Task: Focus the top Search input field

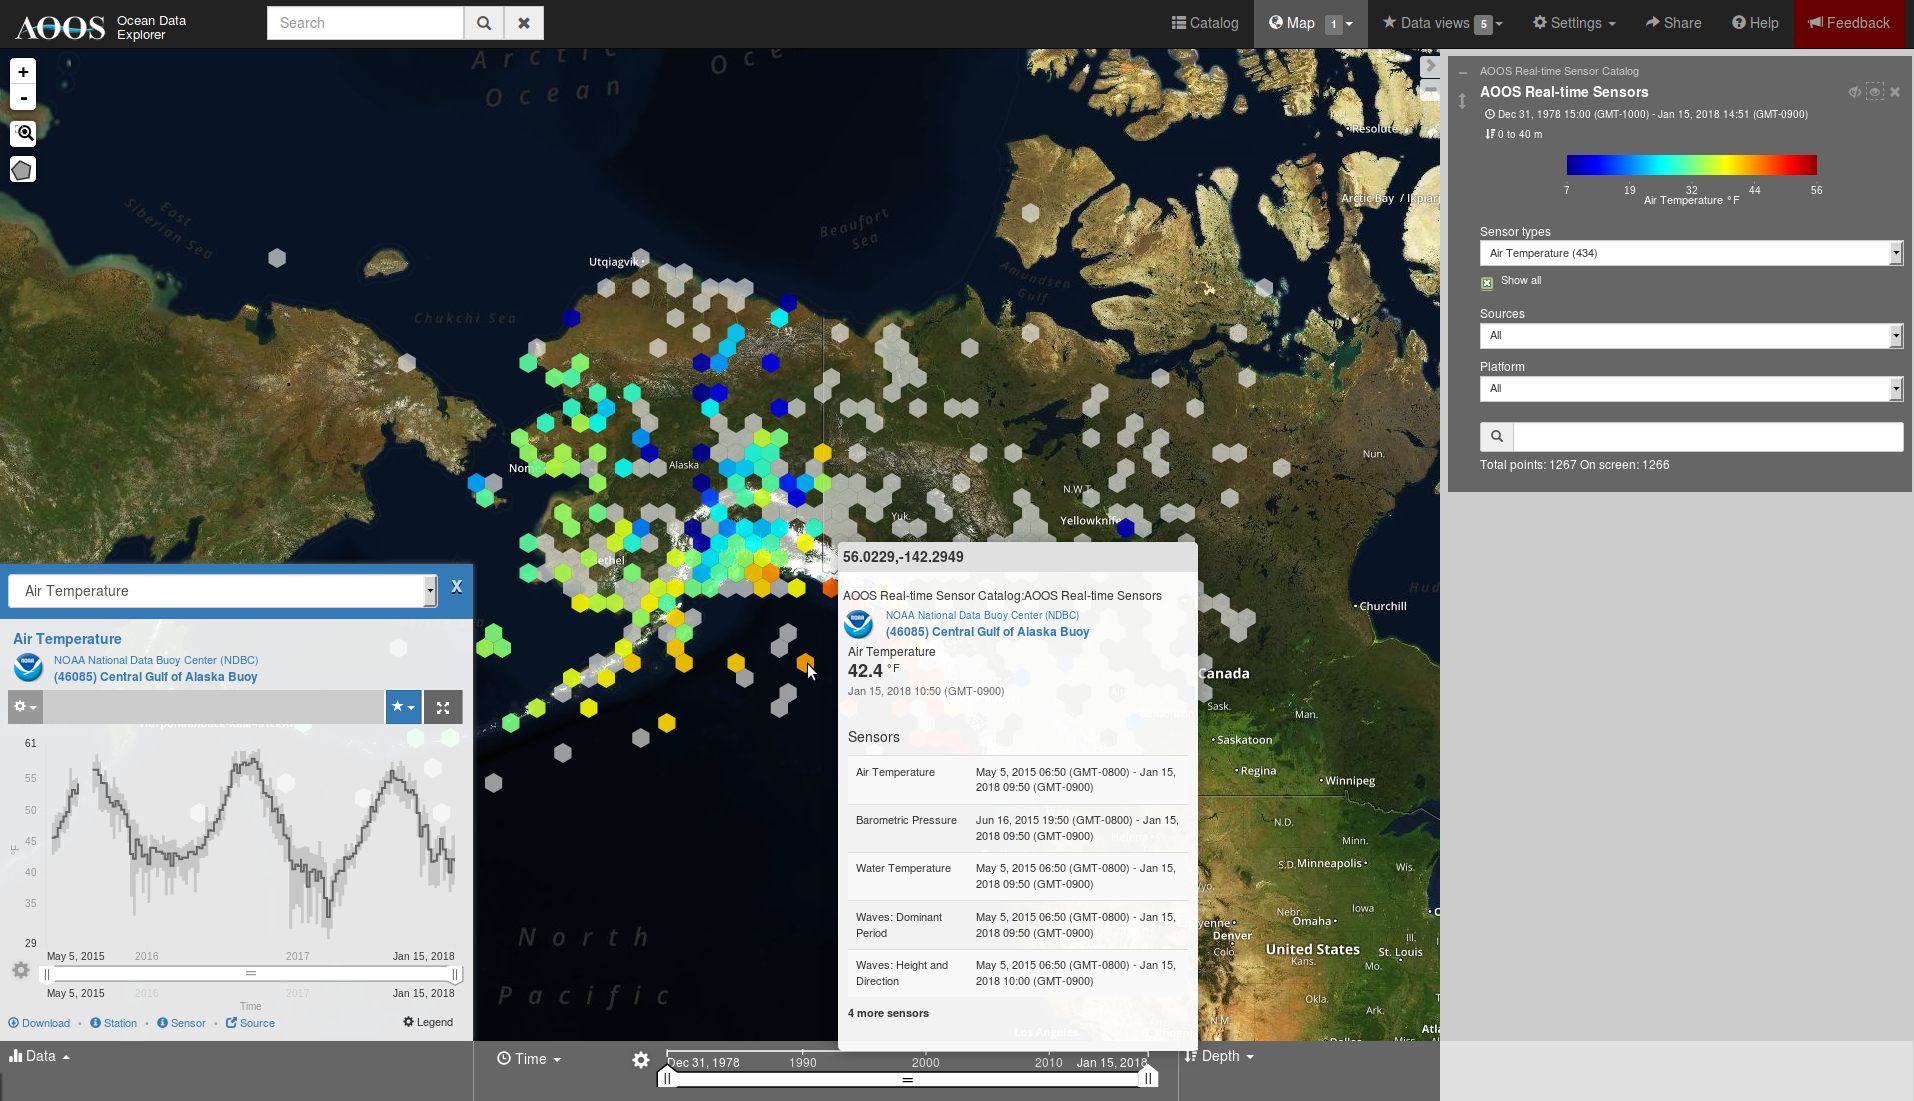Action: click(365, 23)
